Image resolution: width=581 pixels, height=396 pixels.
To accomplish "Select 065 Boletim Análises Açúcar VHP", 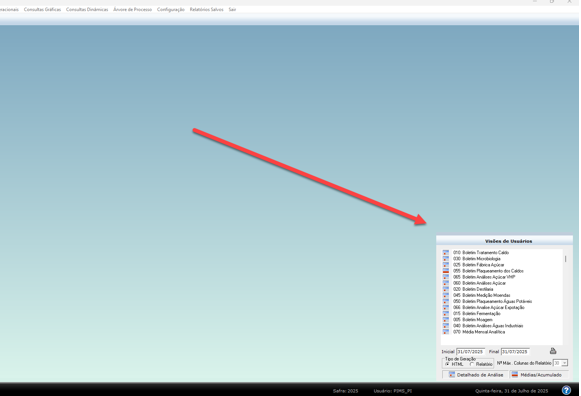I will tap(484, 277).
